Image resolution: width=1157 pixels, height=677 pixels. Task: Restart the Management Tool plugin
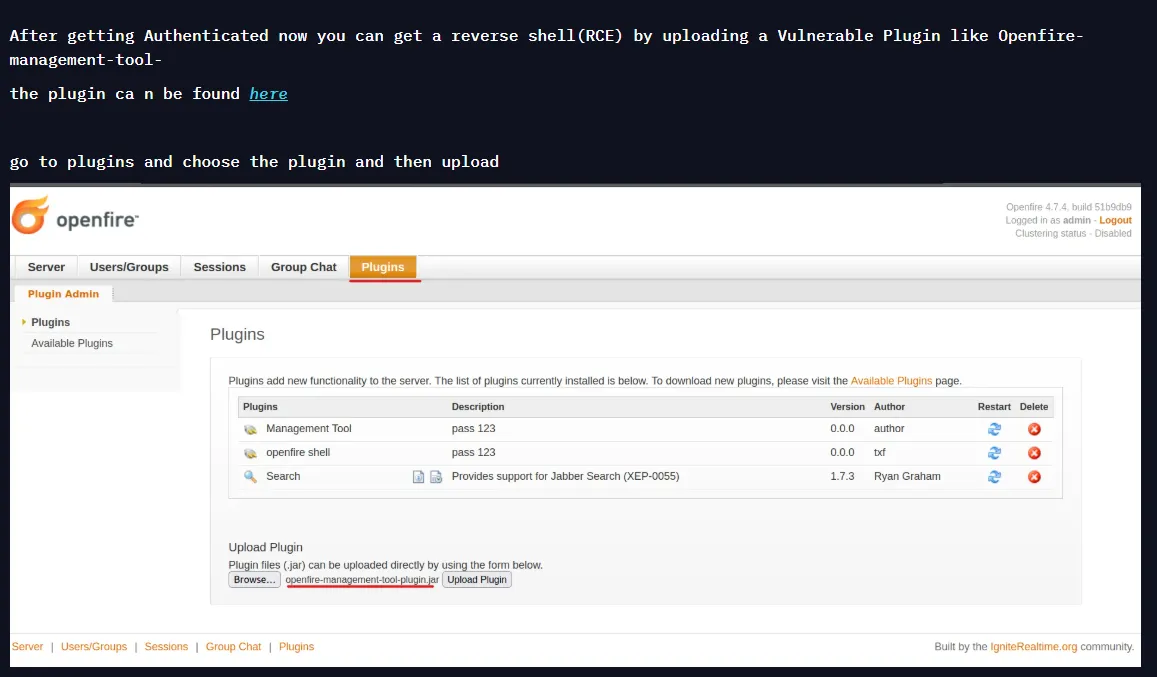click(x=994, y=429)
